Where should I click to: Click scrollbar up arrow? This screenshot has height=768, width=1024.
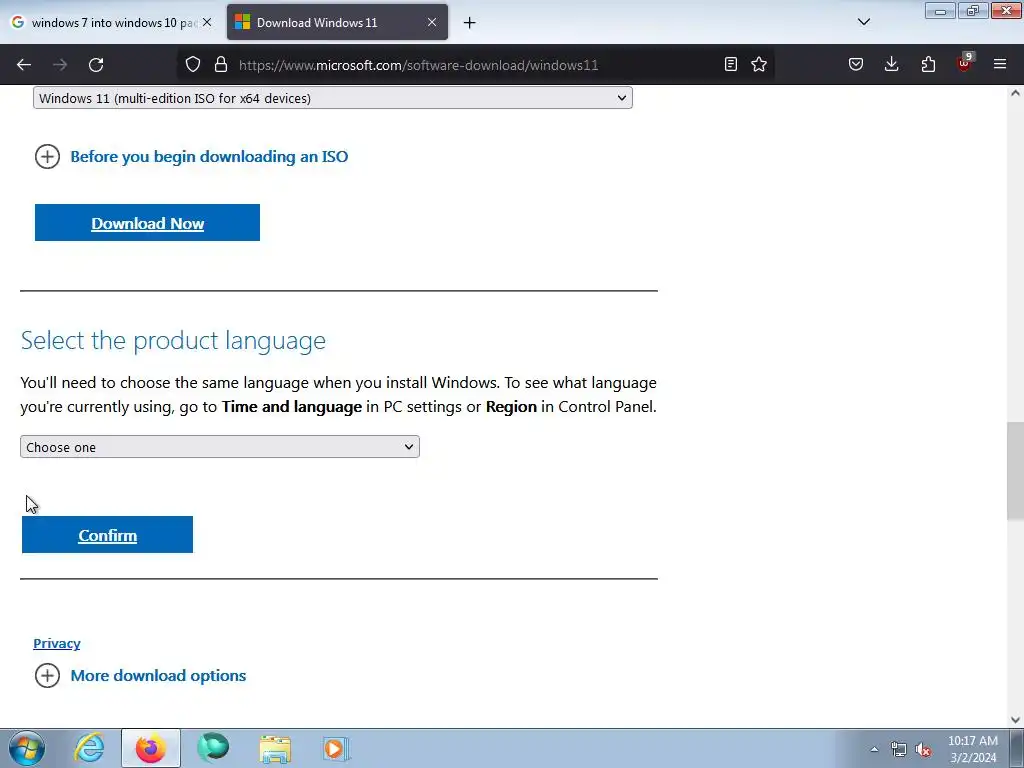[x=1015, y=93]
